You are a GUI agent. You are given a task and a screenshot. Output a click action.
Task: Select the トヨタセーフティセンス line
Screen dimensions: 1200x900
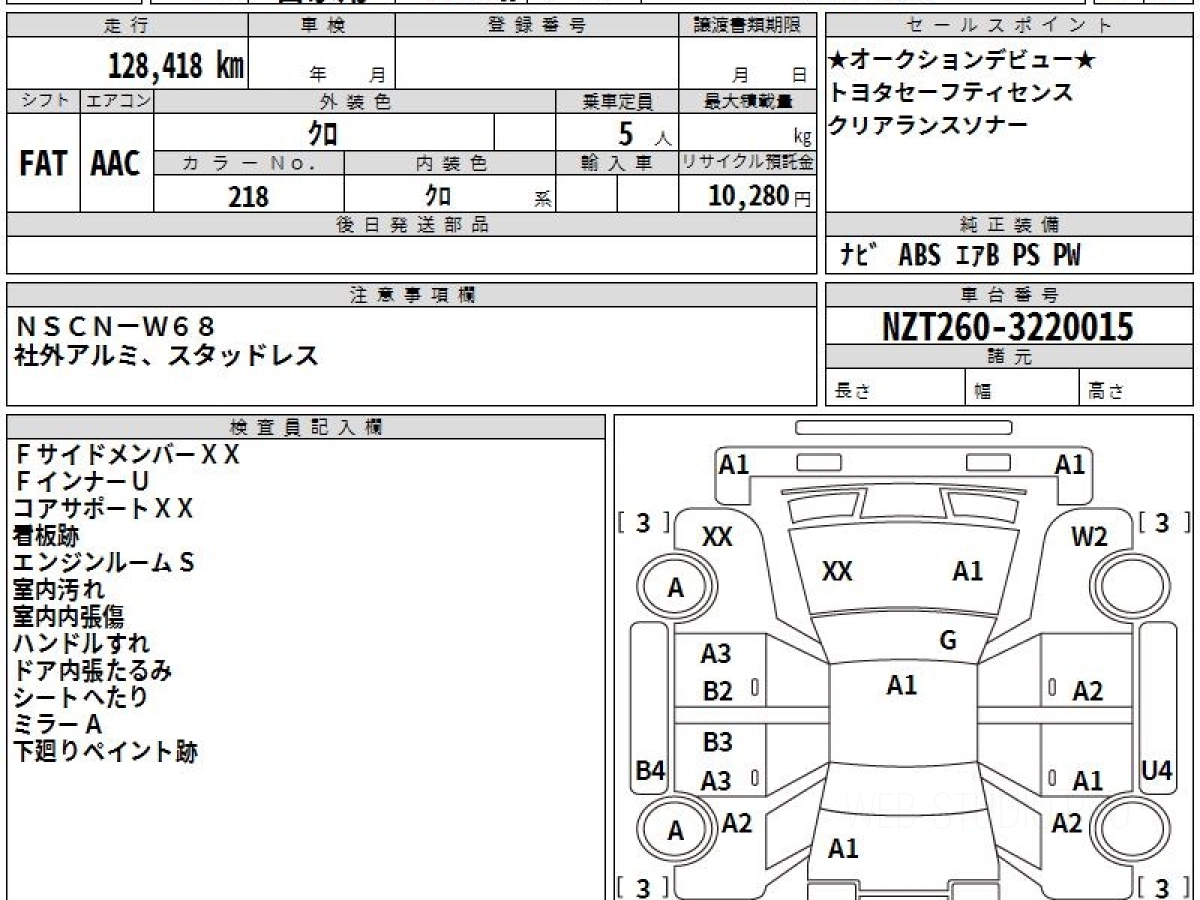pyautogui.click(x=951, y=93)
